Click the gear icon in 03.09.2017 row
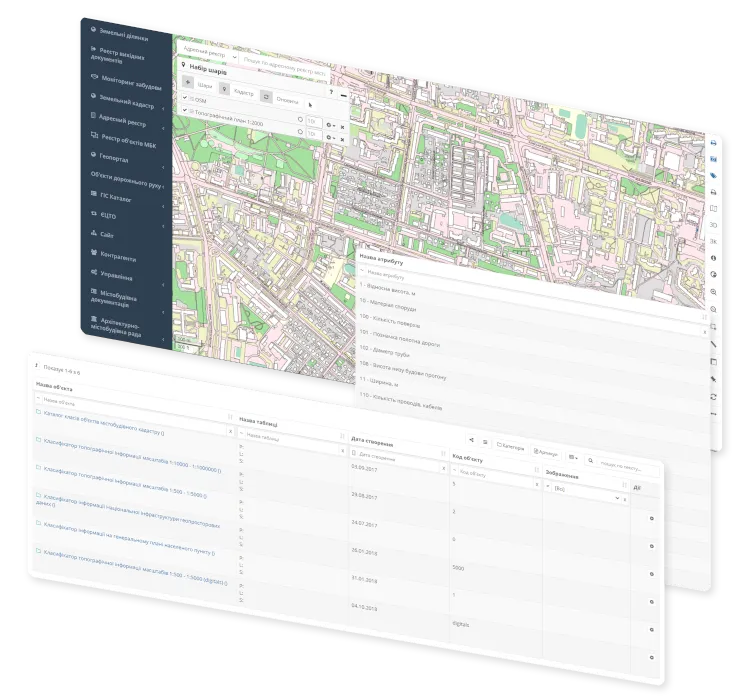Screen dimensions: 734x700 point(652,518)
